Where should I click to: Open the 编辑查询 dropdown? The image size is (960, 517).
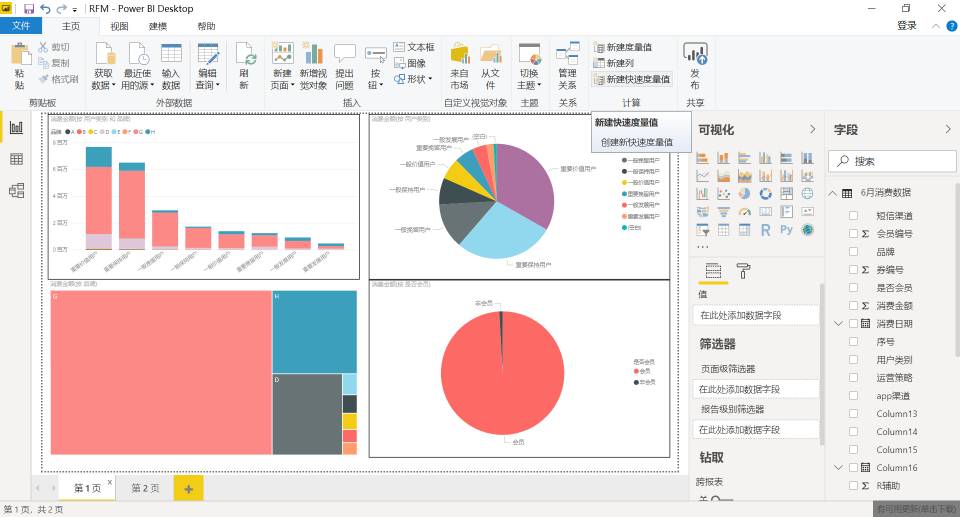(x=208, y=66)
